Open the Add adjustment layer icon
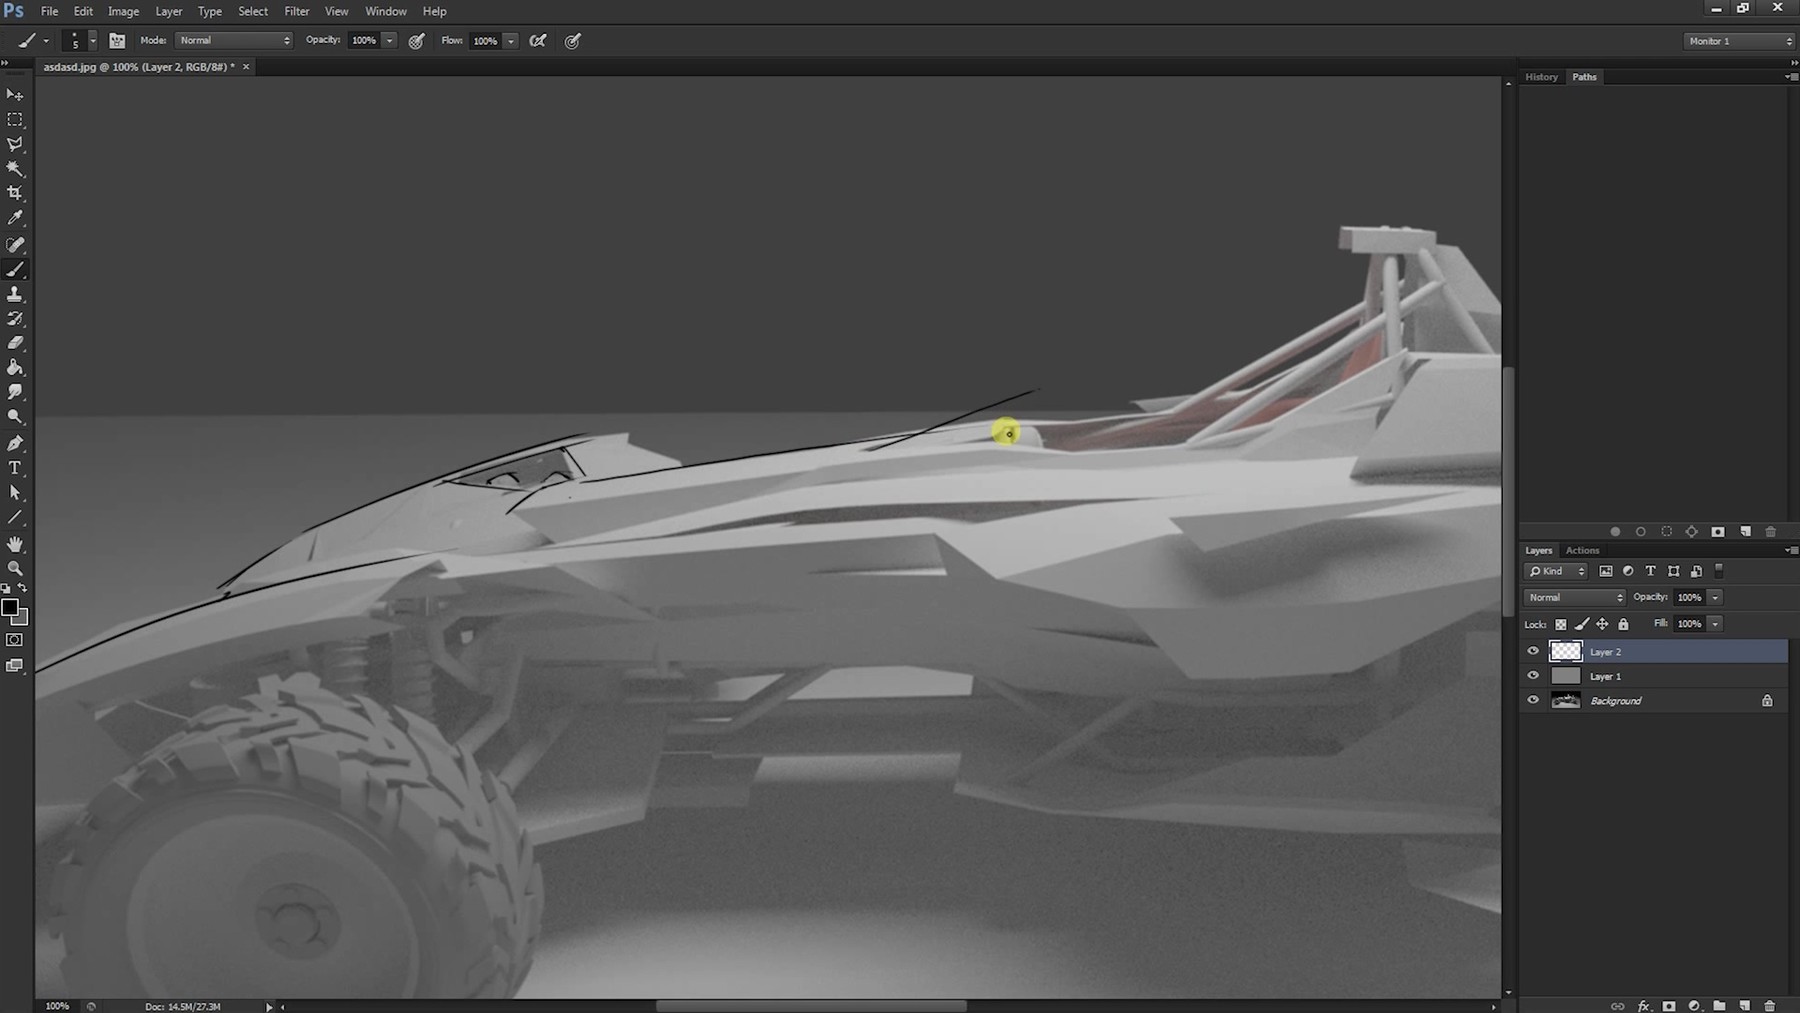Viewport: 1800px width, 1013px height. click(1692, 1006)
